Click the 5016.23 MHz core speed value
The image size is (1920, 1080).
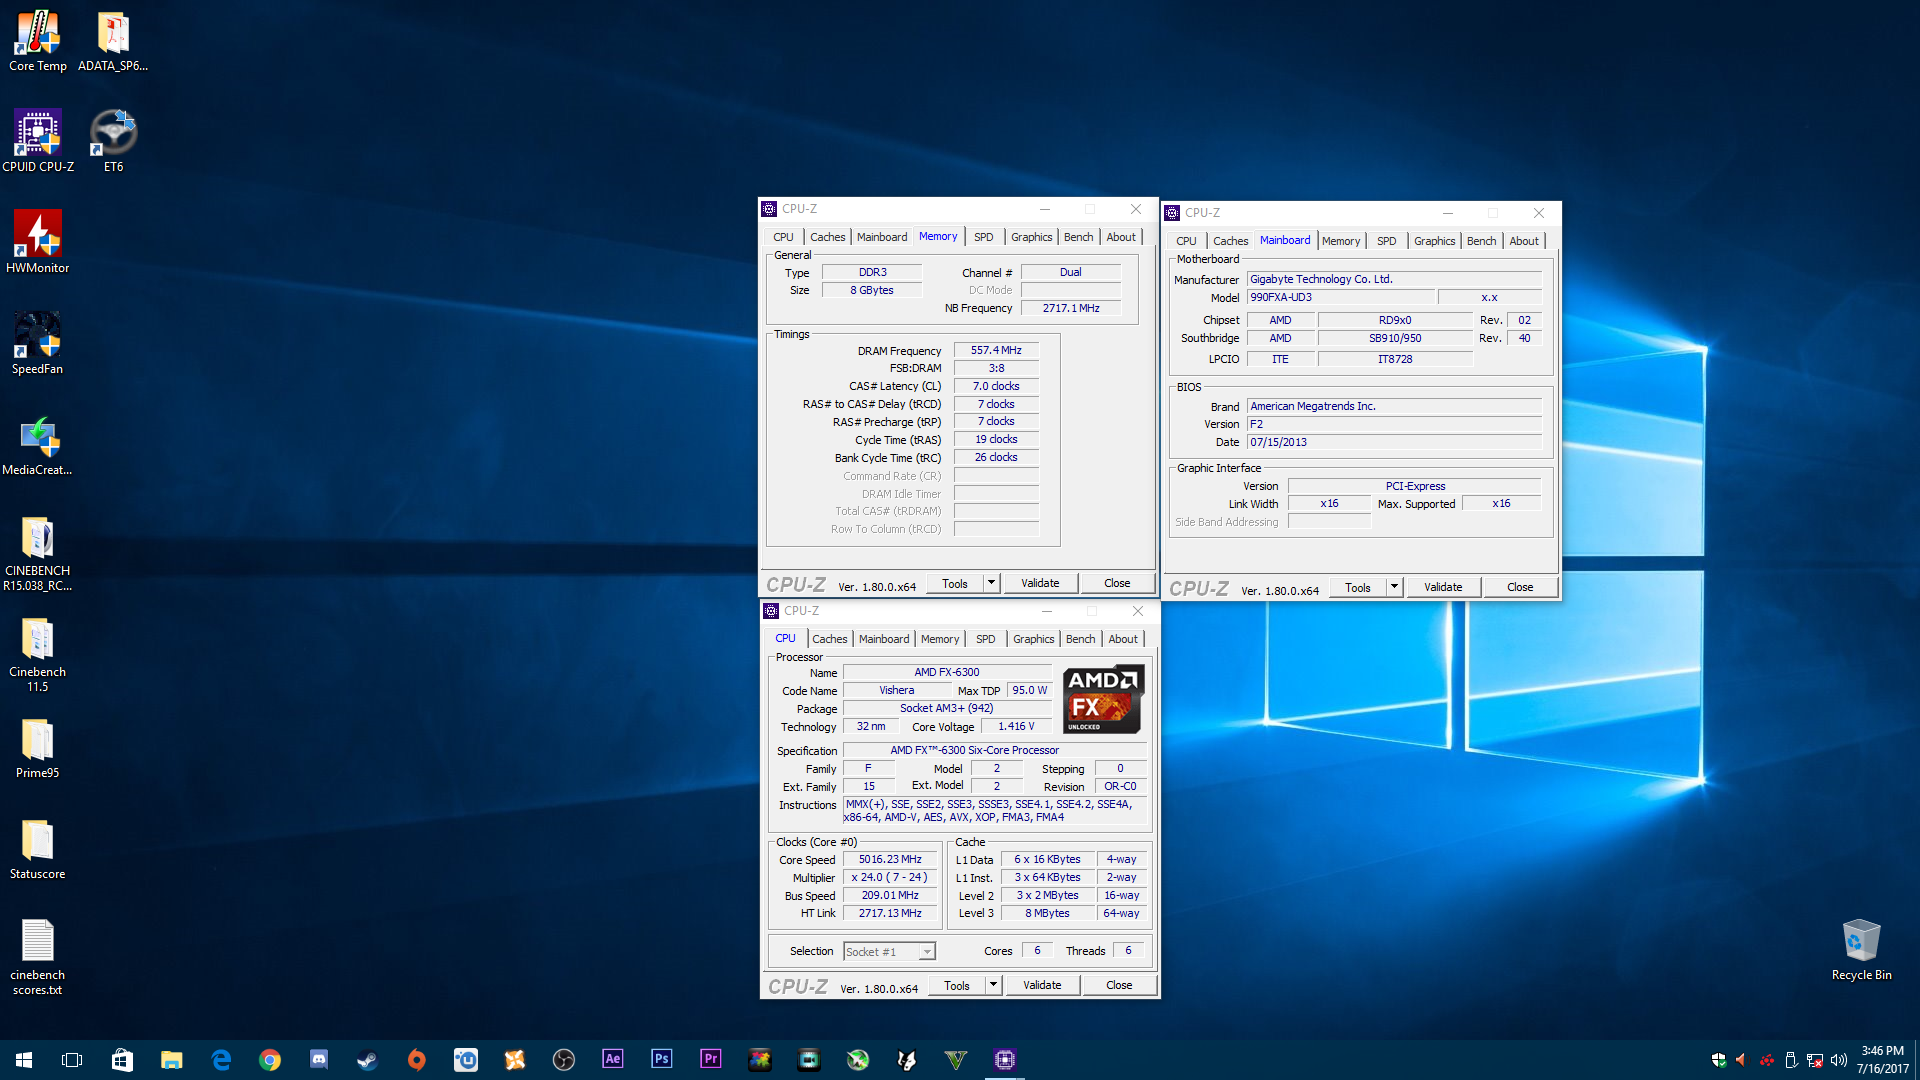click(890, 860)
